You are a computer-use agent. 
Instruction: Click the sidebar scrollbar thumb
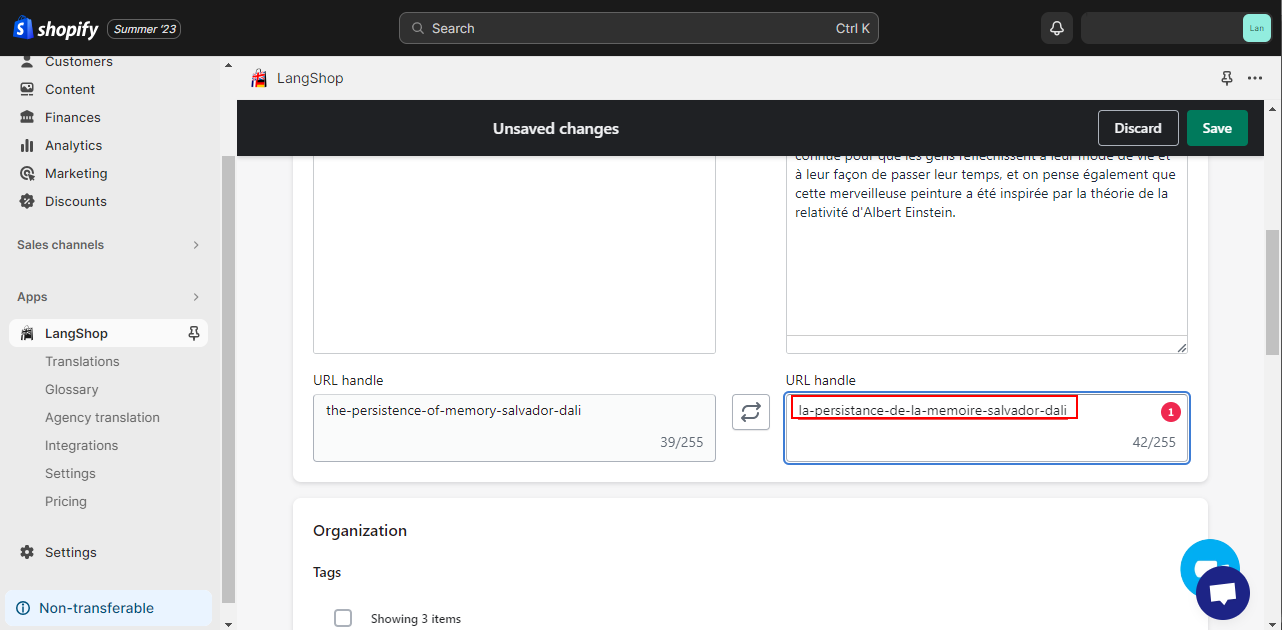(x=227, y=378)
